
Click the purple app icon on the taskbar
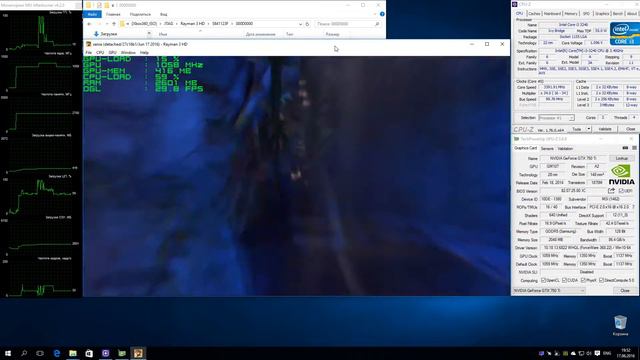click(105, 353)
